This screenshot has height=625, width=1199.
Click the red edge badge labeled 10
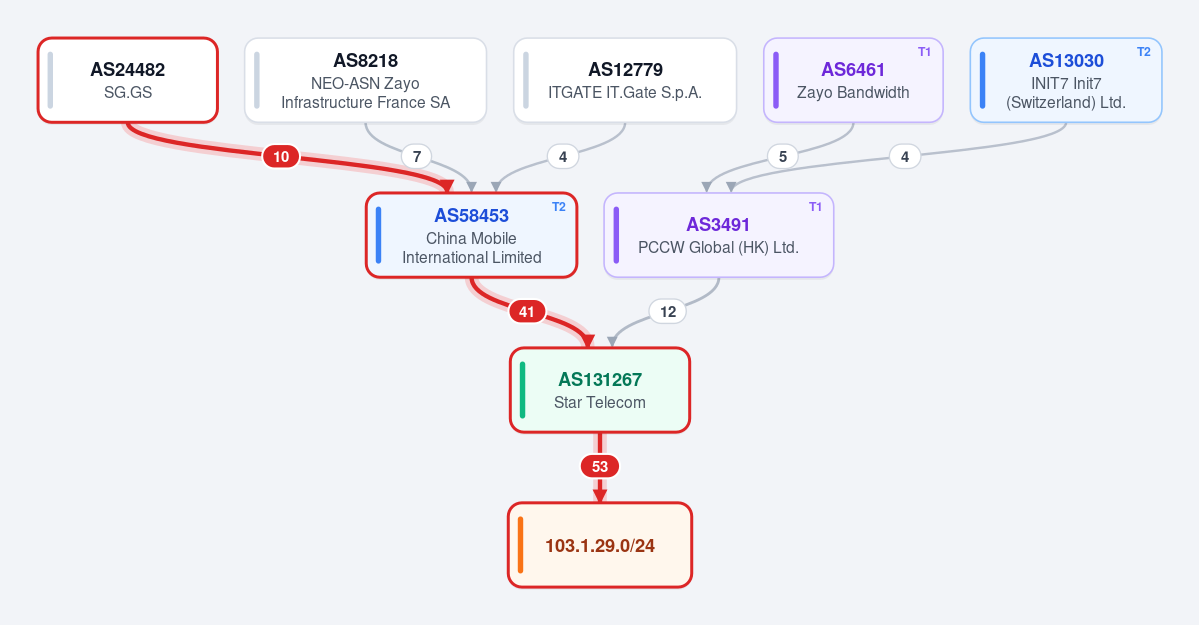click(x=281, y=157)
